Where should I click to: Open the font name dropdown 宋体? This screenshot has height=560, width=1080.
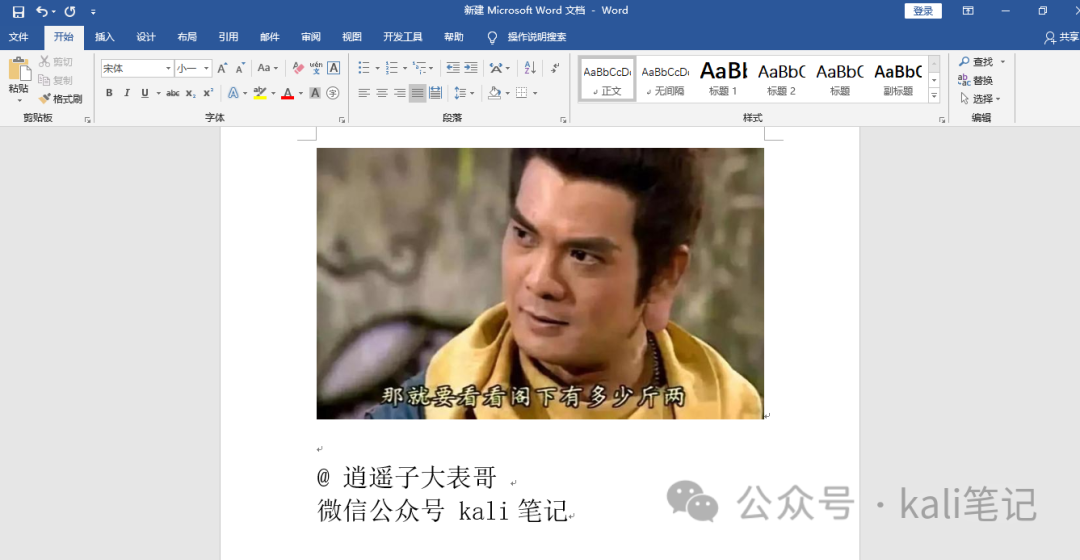(x=136, y=68)
